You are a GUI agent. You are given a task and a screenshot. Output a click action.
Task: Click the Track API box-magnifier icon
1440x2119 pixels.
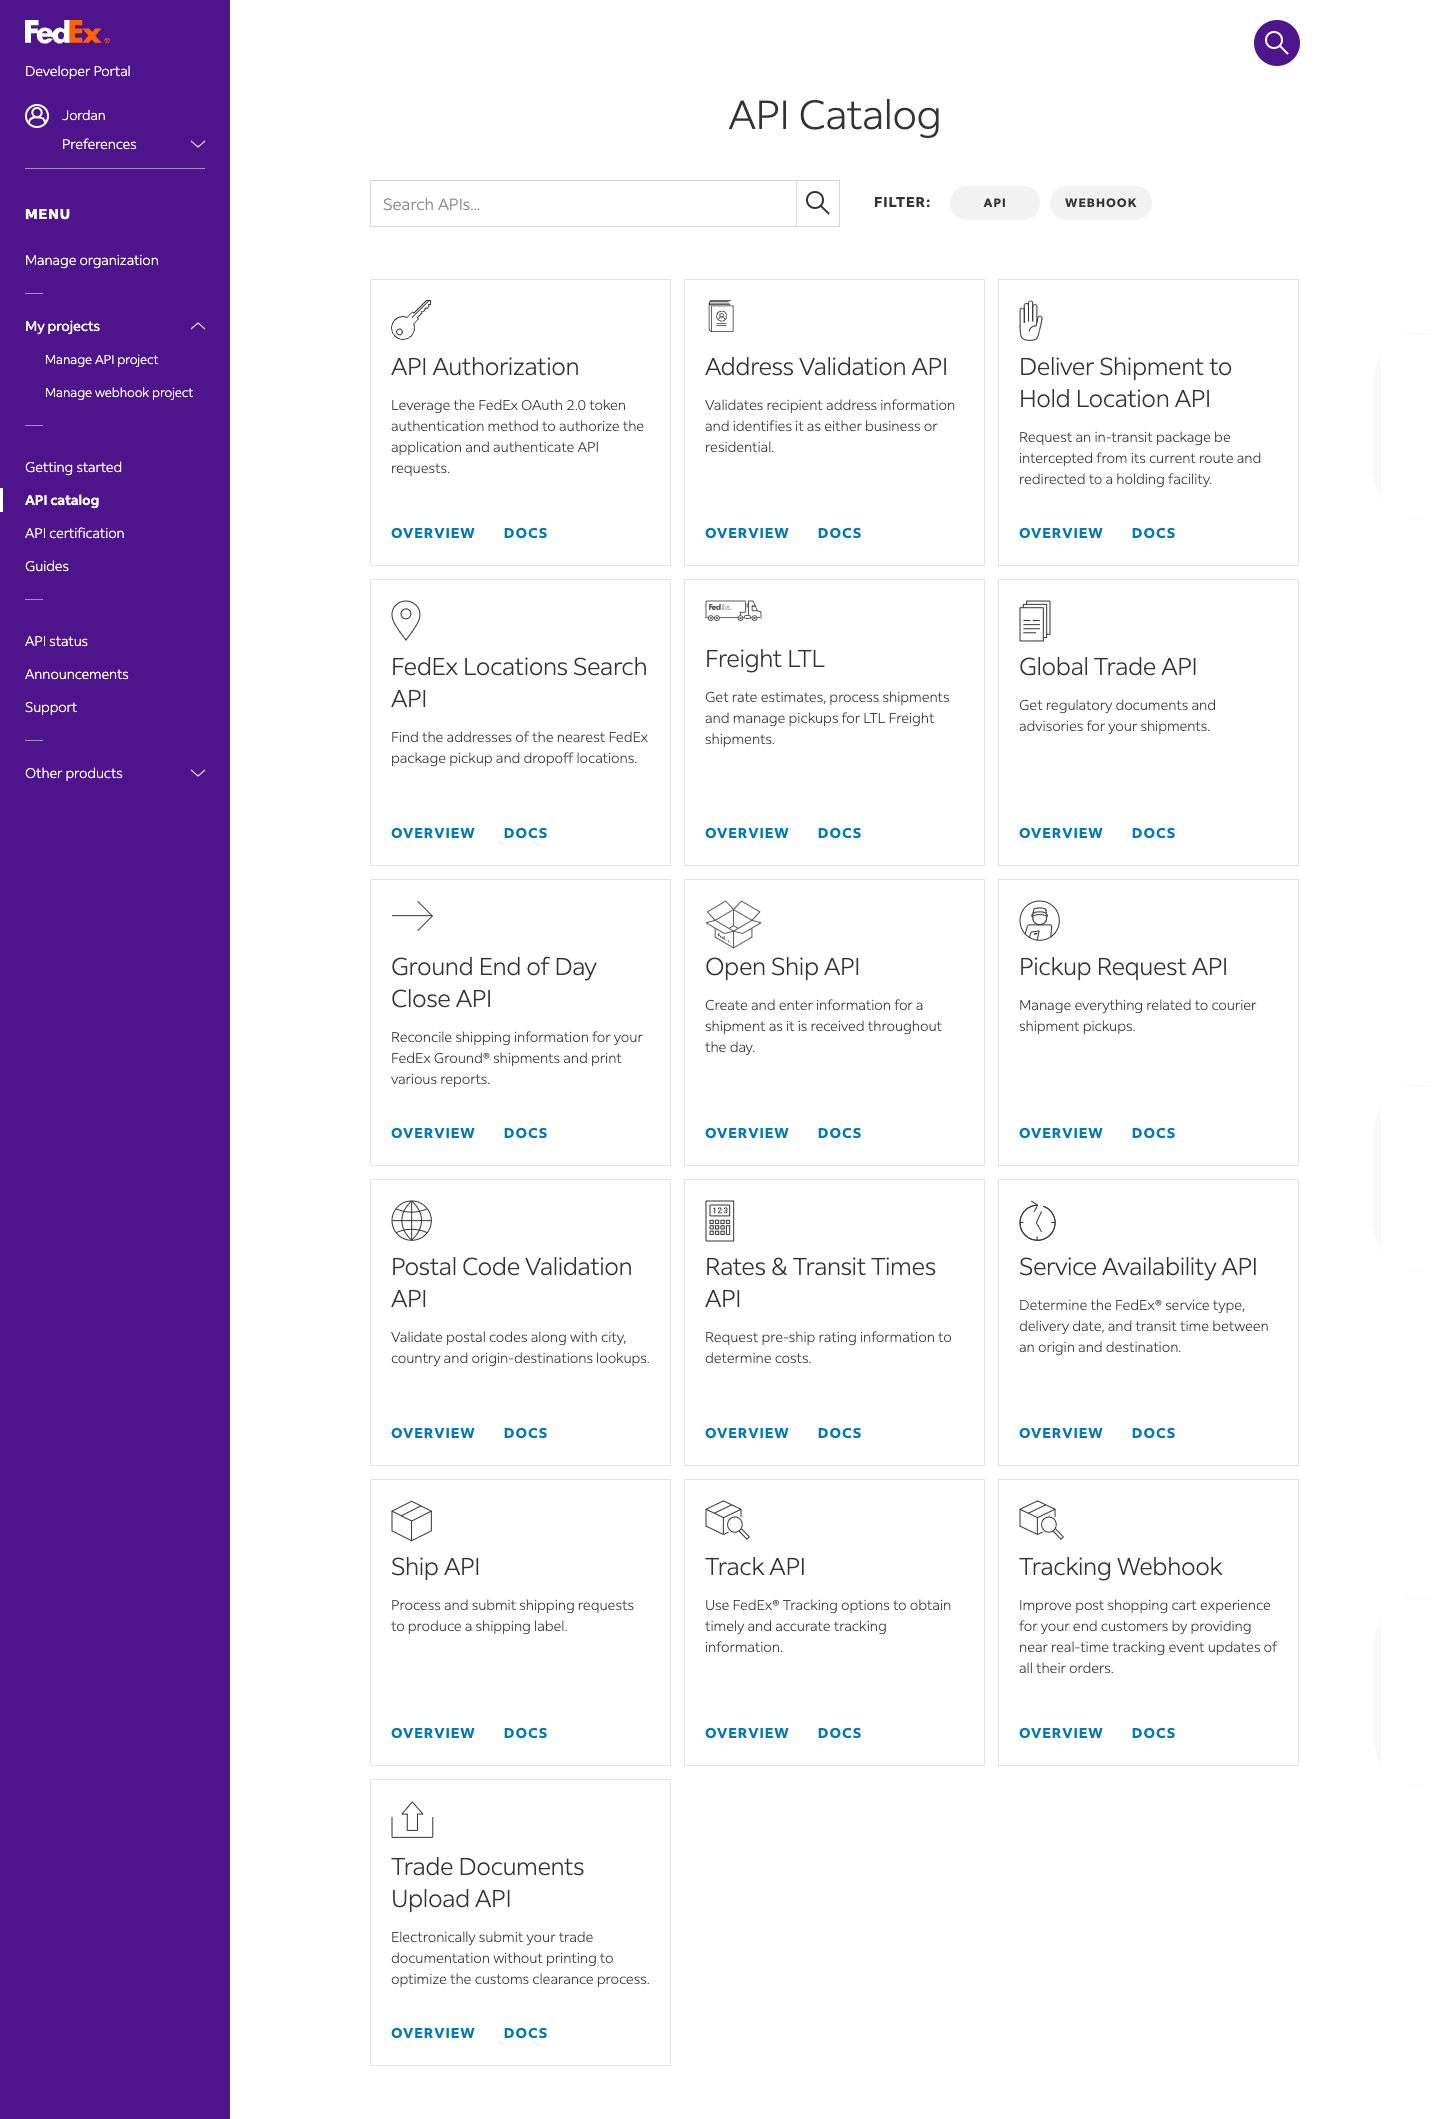pyautogui.click(x=727, y=1520)
